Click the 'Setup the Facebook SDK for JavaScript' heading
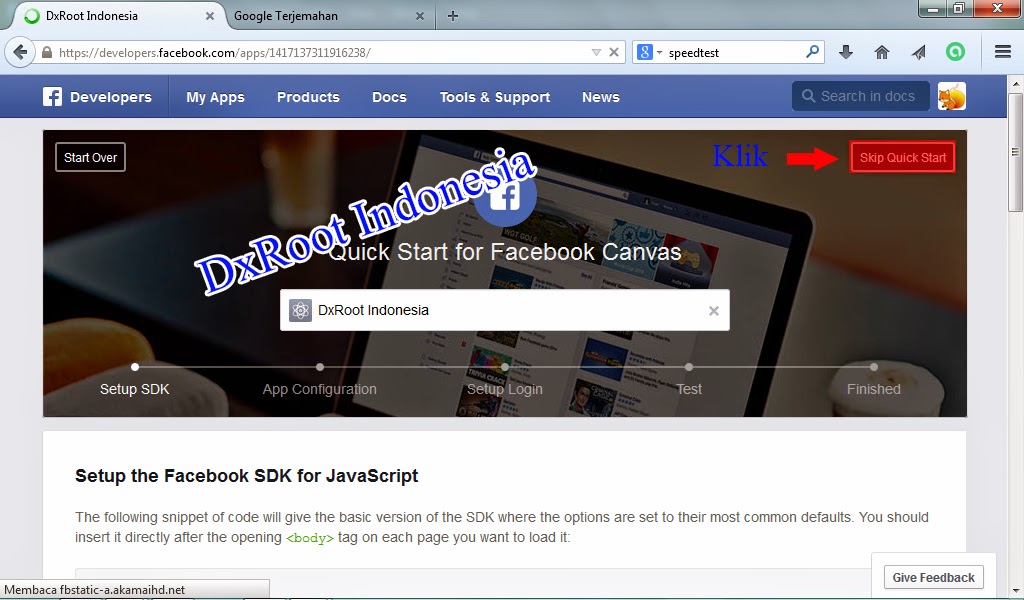This screenshot has height=600, width=1024. click(246, 475)
